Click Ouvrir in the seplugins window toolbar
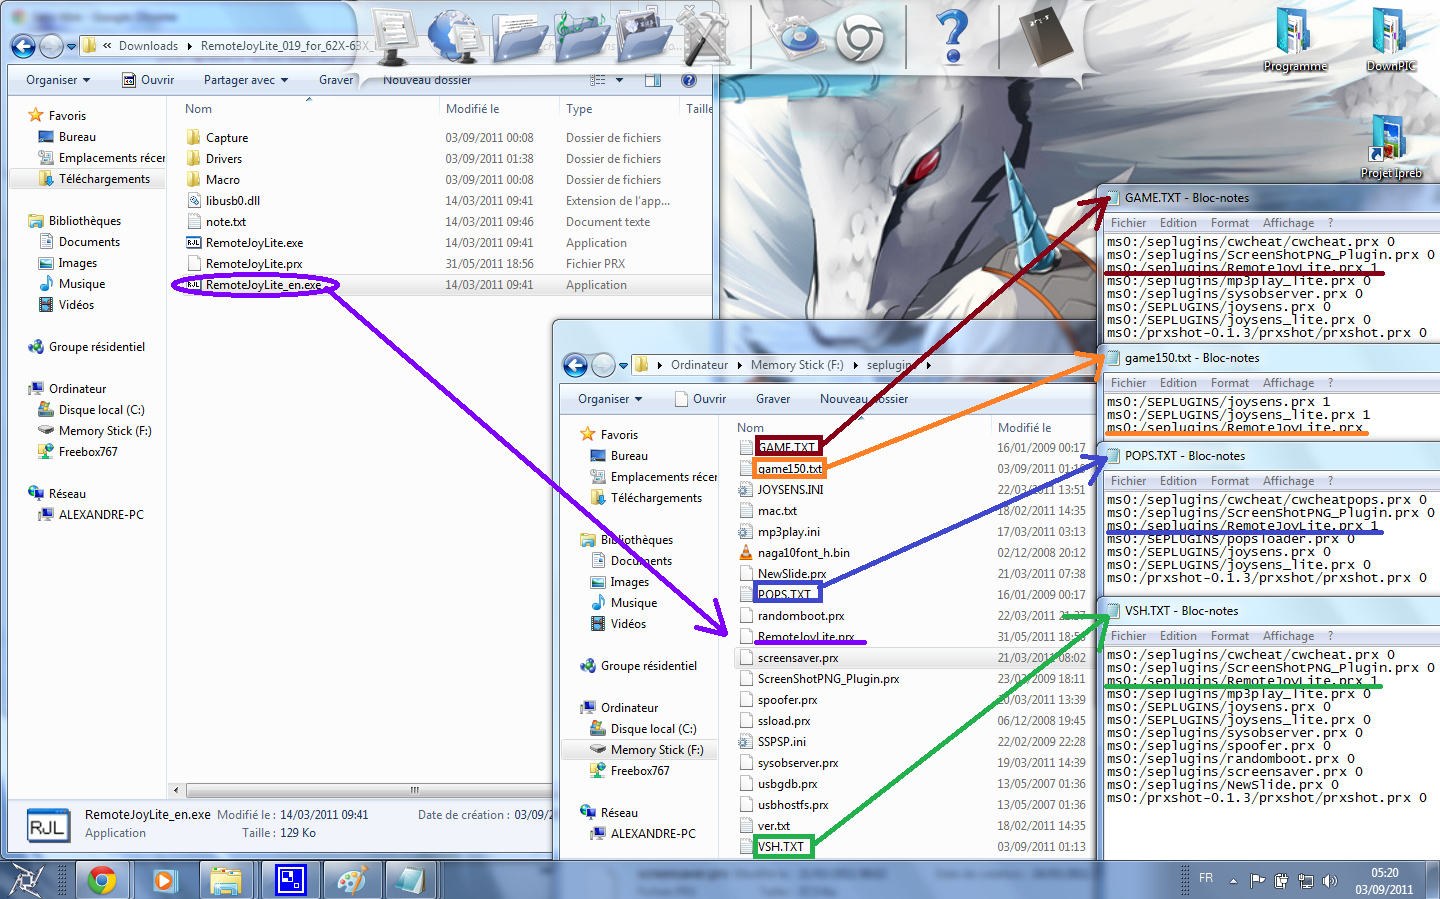The height and width of the screenshot is (899, 1440). [x=700, y=399]
